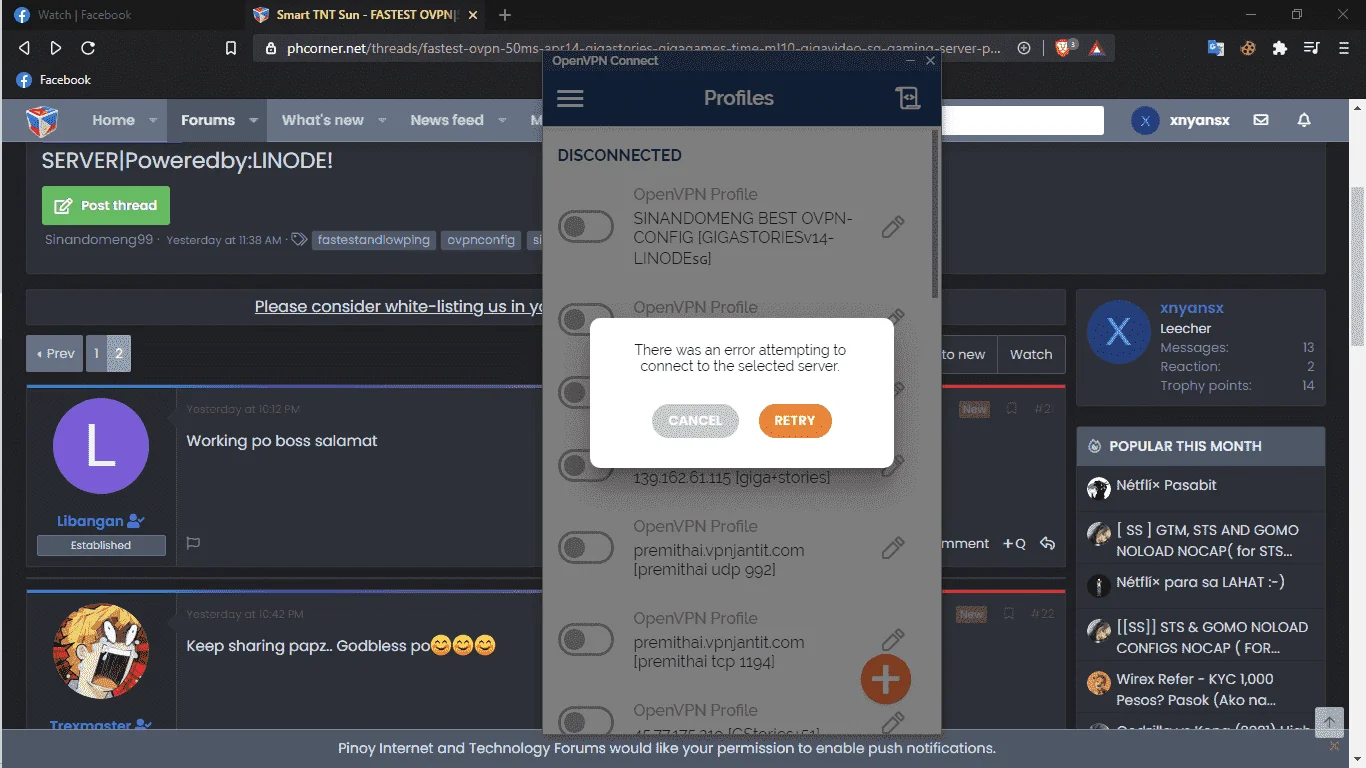Edit the premithai udp 992 profile
Viewport: 1366px width, 768px height.
(893, 548)
